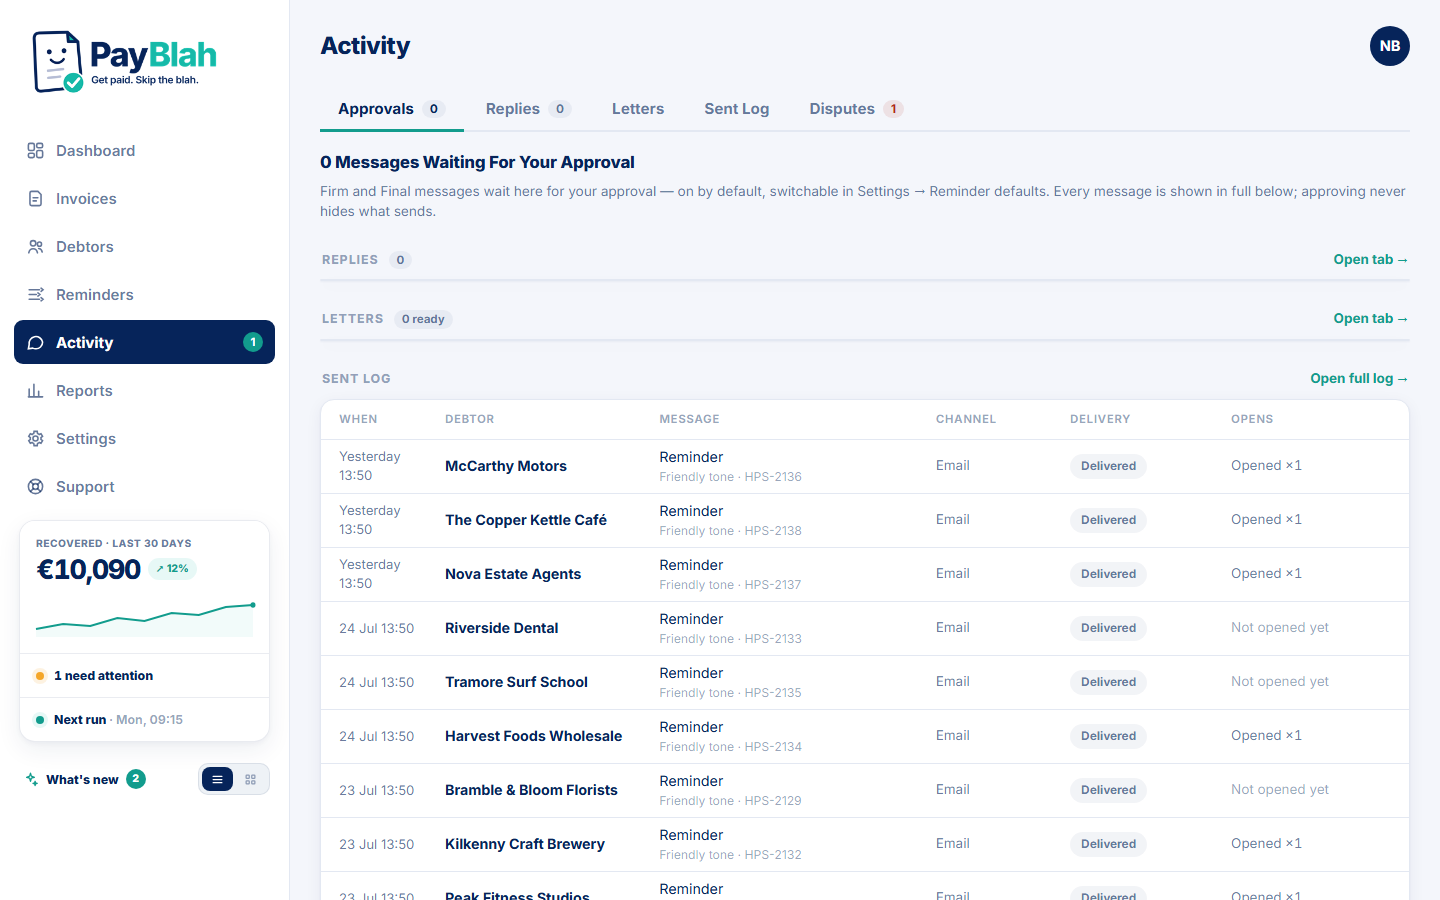Click Not opened yet for Tramore Surf School
Viewport: 1440px width, 900px height.
pyautogui.click(x=1280, y=681)
